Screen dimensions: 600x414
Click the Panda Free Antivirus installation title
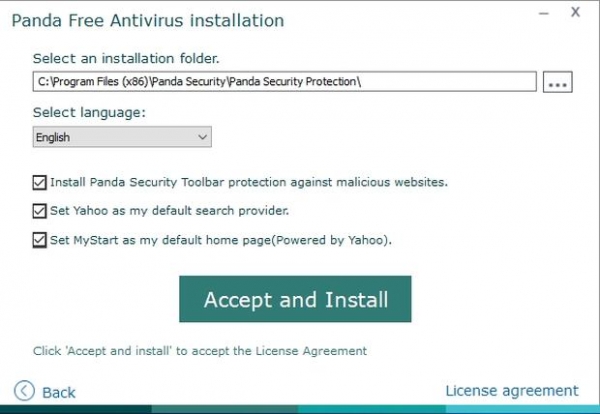(x=148, y=21)
